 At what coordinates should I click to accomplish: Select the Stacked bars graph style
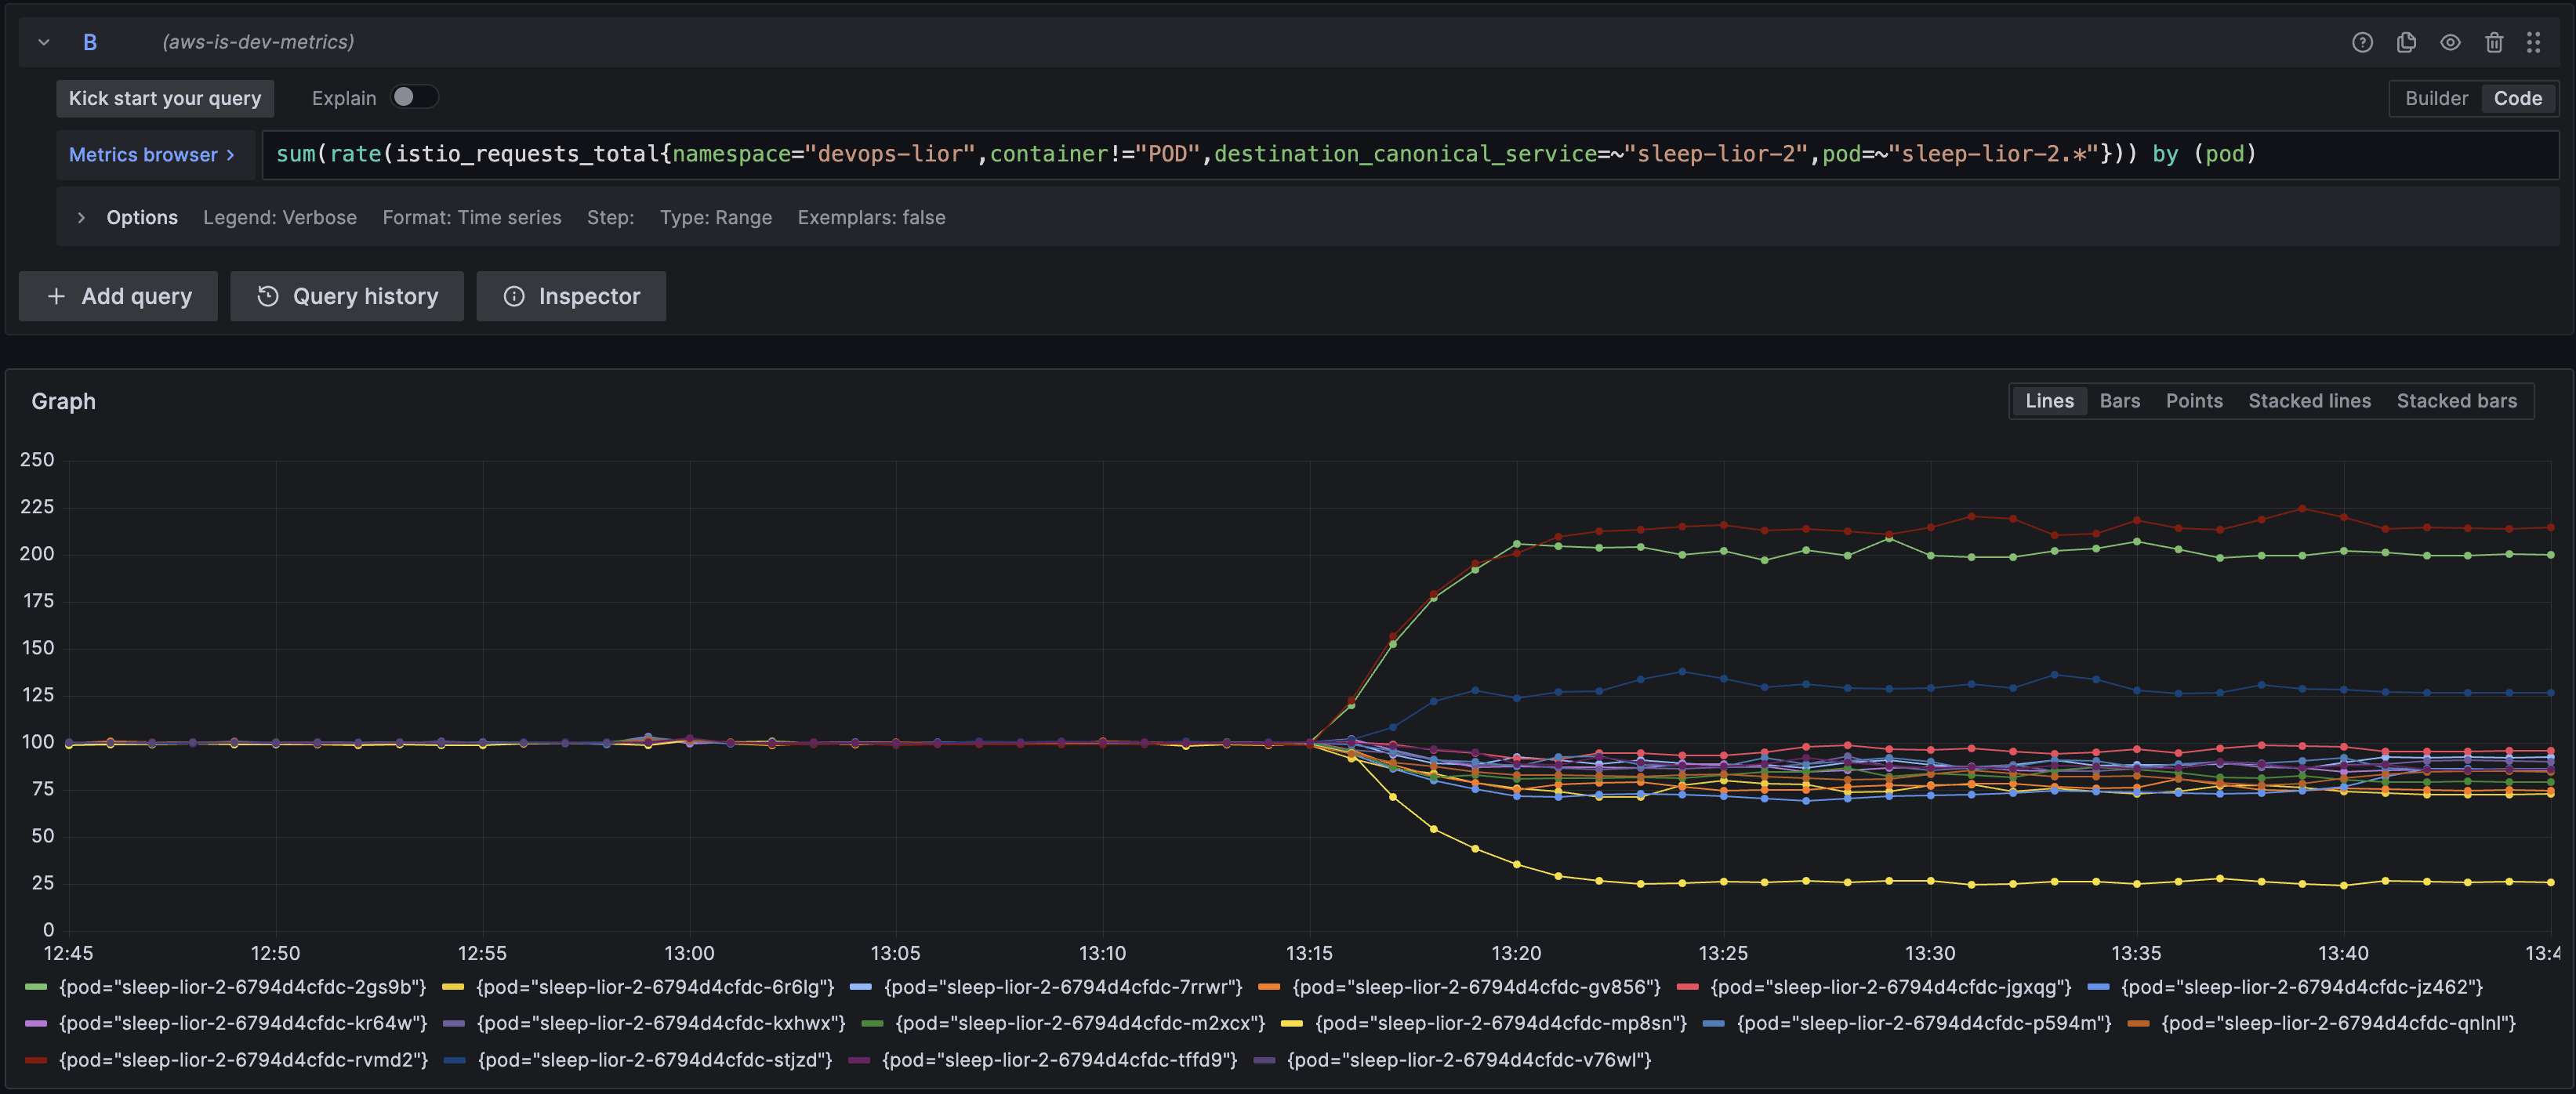point(2456,401)
